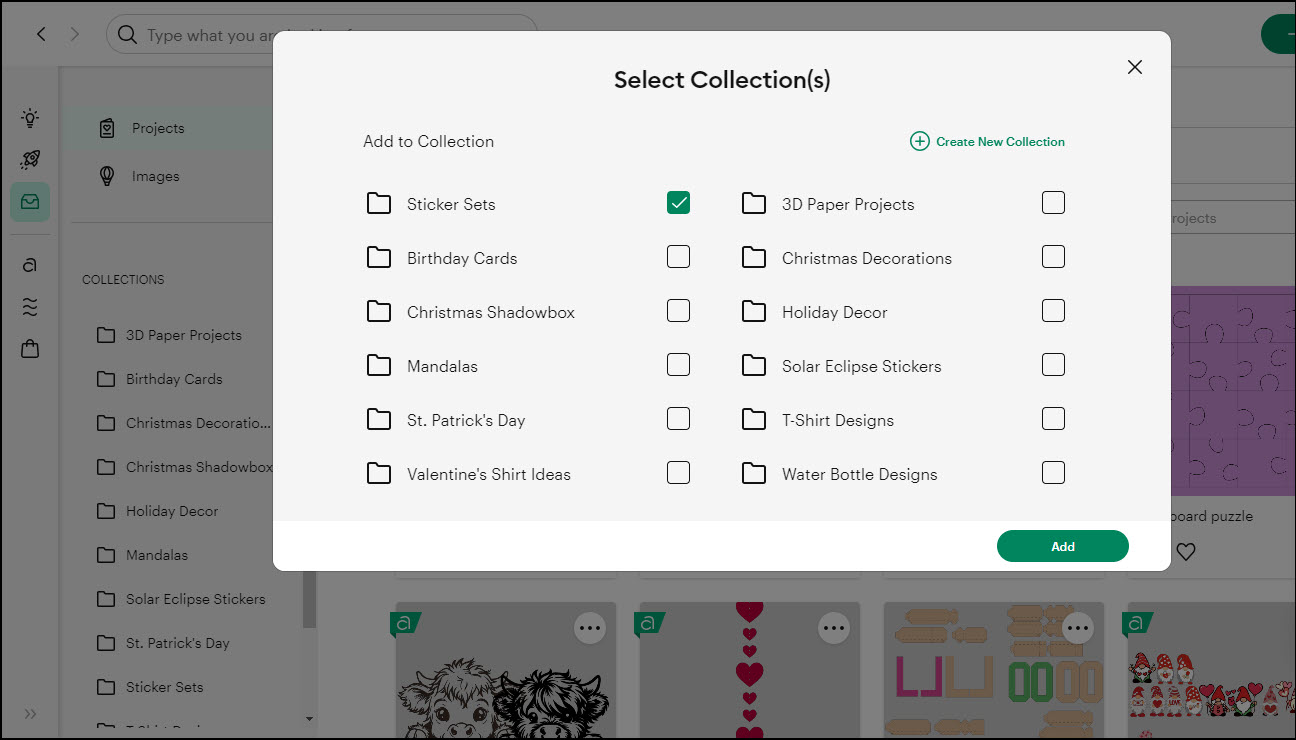The height and width of the screenshot is (740, 1296).
Task: Open the three-dot menu on the cow project
Action: tap(590, 627)
